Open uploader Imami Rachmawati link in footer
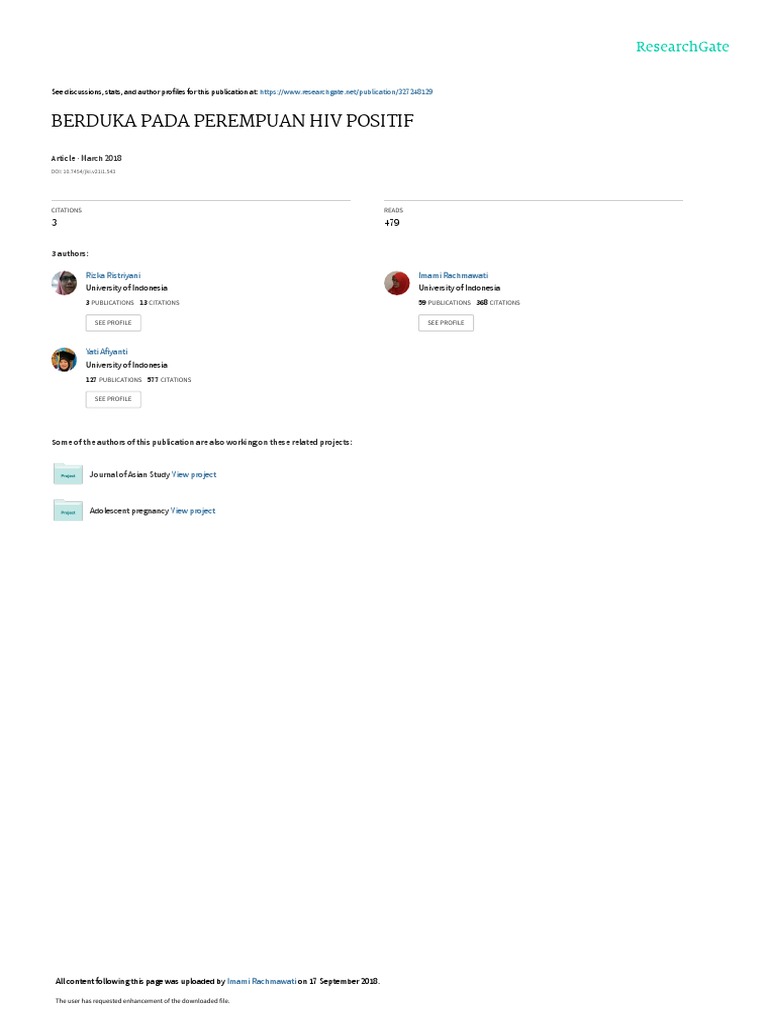This screenshot has height=1024, width=768. coord(261,981)
